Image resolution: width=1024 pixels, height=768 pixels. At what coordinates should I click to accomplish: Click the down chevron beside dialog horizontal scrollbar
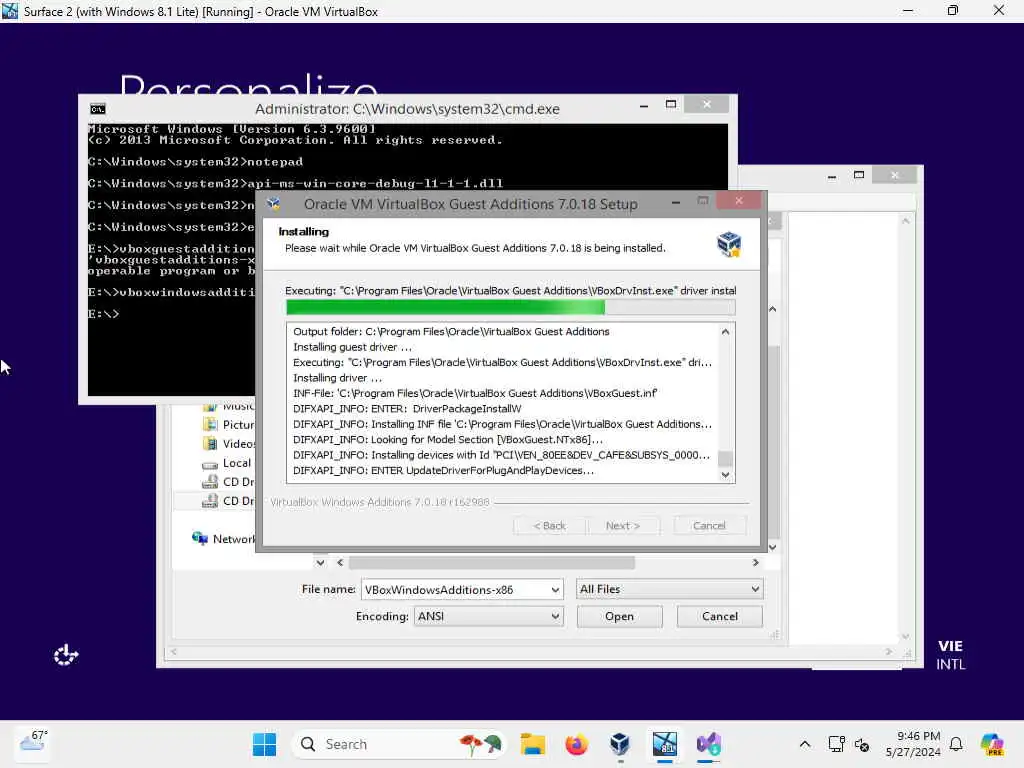pos(320,562)
